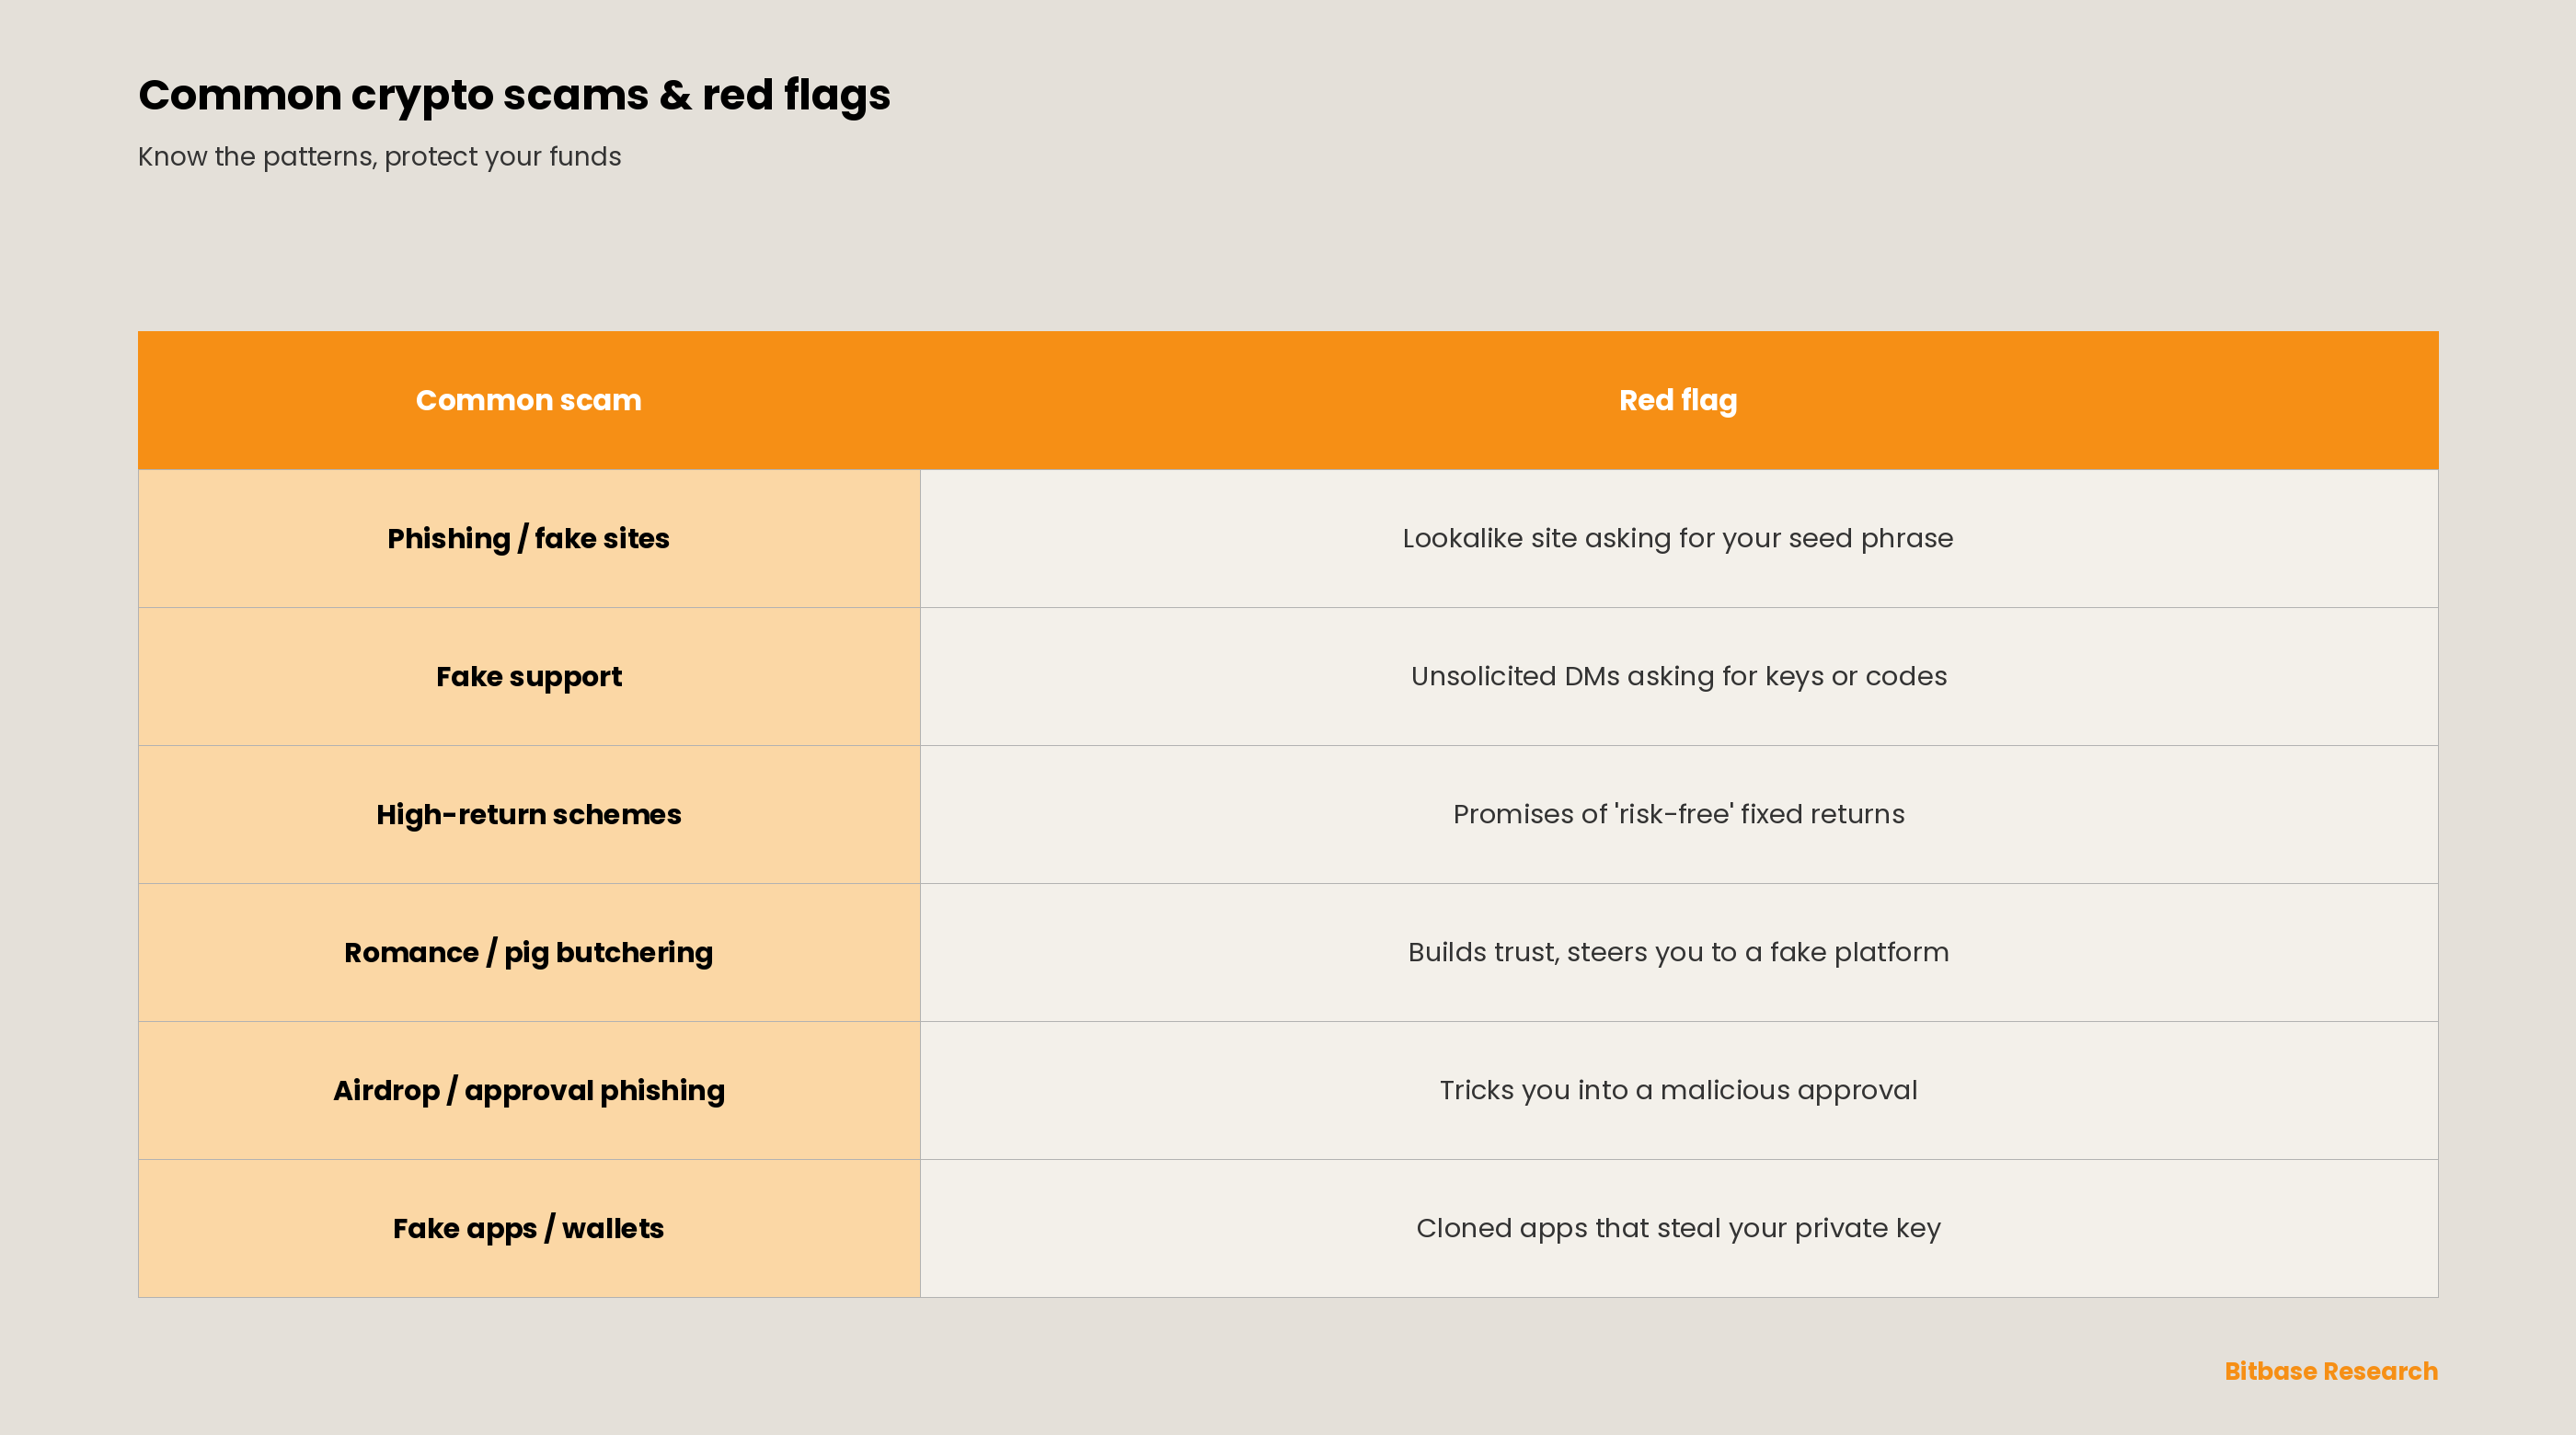Click the 'High-return schemes' cell
The width and height of the screenshot is (2576, 1435).
[x=529, y=815]
